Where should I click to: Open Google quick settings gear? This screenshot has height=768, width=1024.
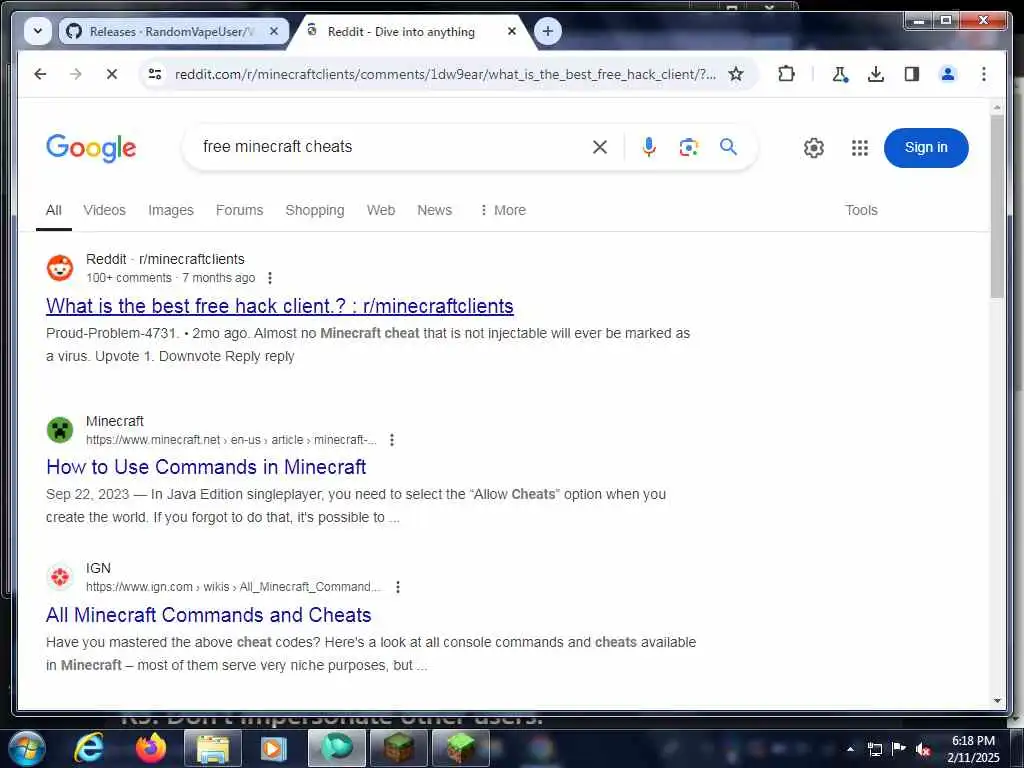click(x=814, y=148)
